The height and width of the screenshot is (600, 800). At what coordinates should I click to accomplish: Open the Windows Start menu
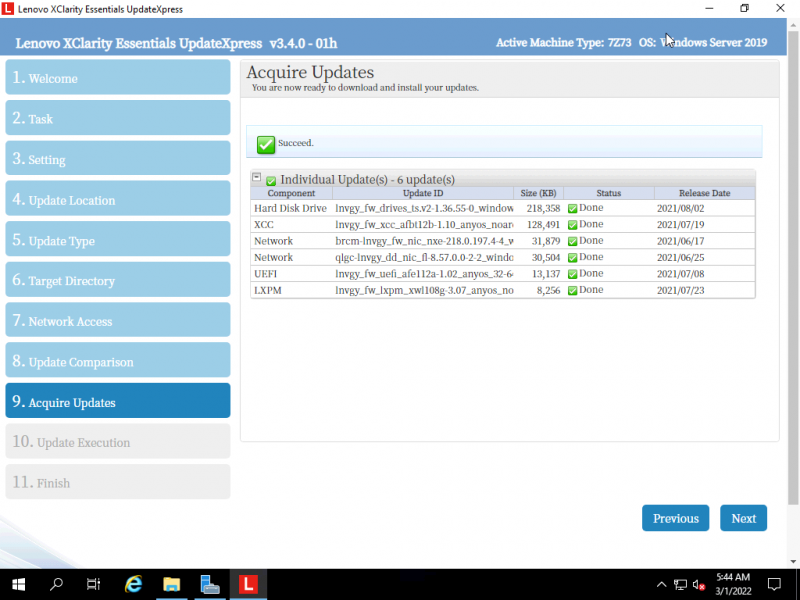coord(18,584)
